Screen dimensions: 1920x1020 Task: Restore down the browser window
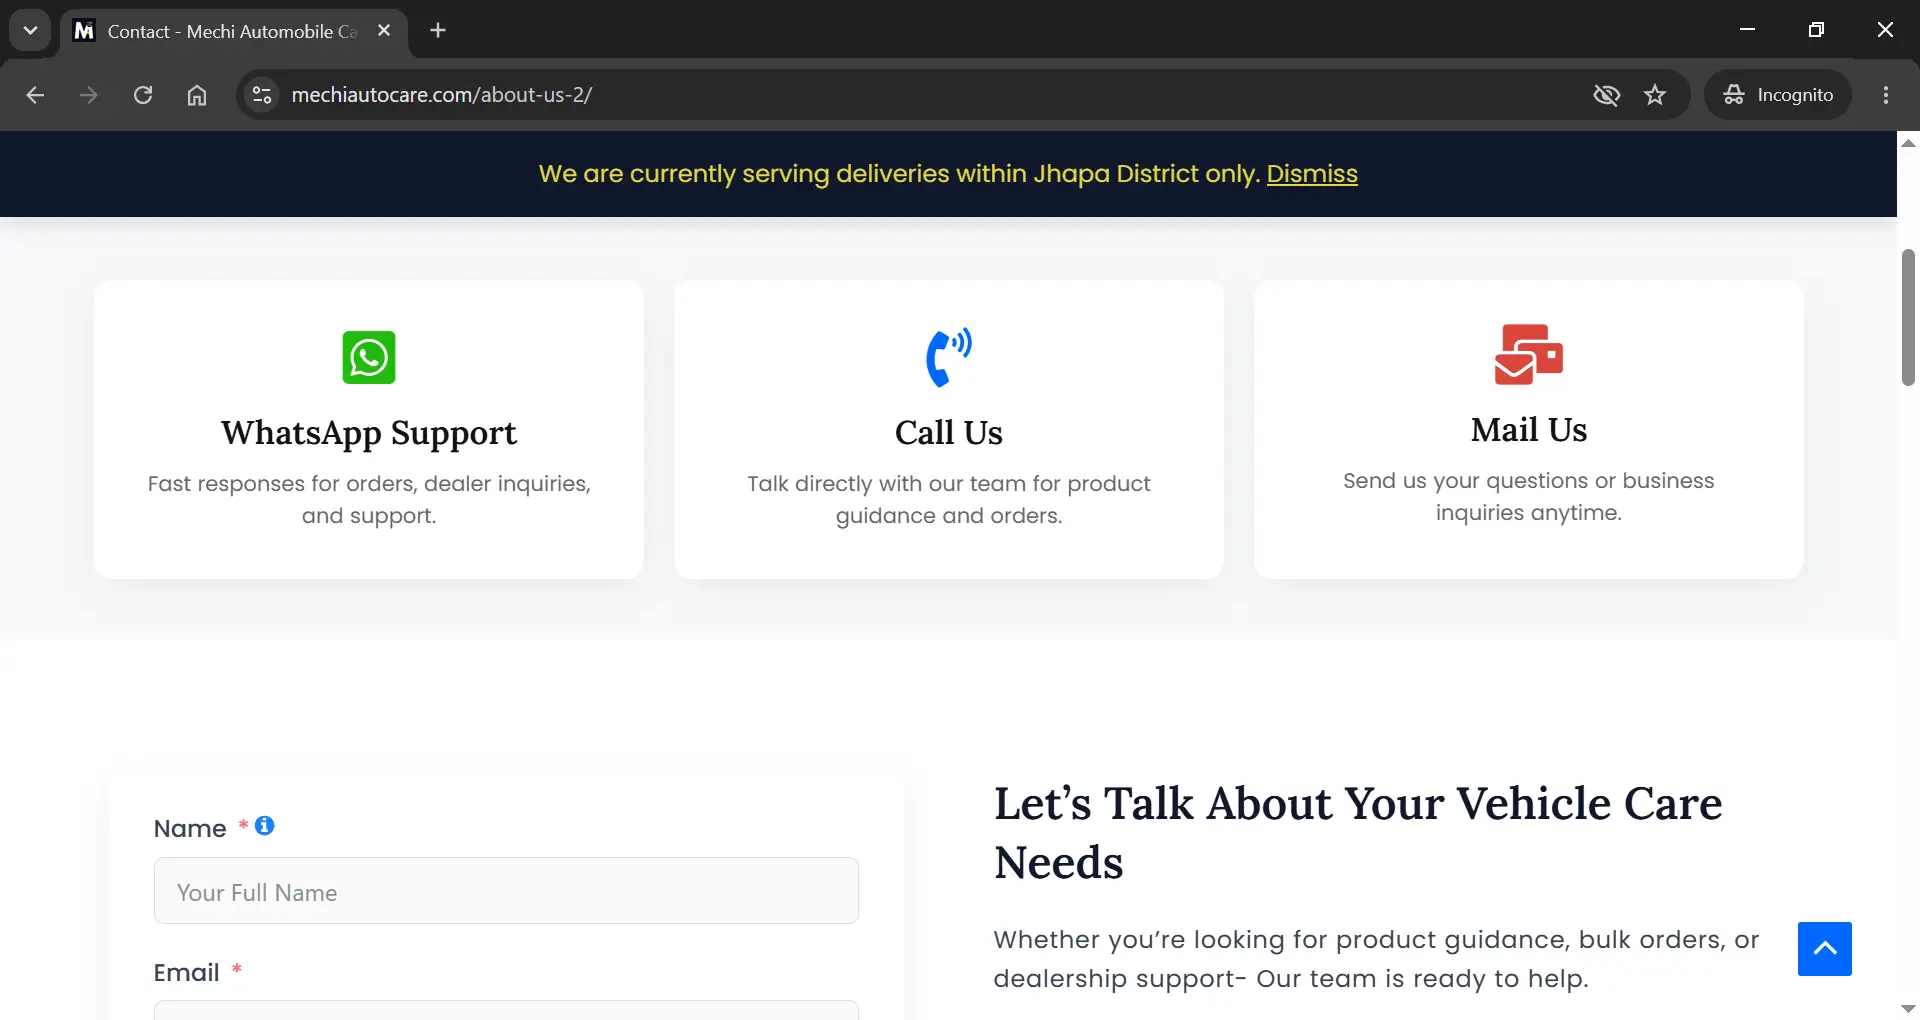(x=1816, y=30)
